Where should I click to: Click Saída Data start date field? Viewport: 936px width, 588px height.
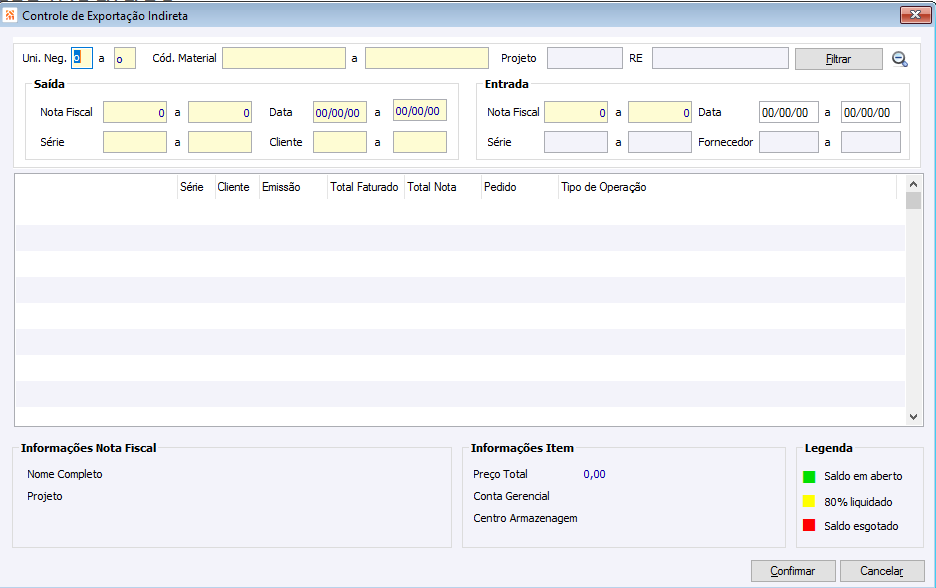(x=340, y=112)
